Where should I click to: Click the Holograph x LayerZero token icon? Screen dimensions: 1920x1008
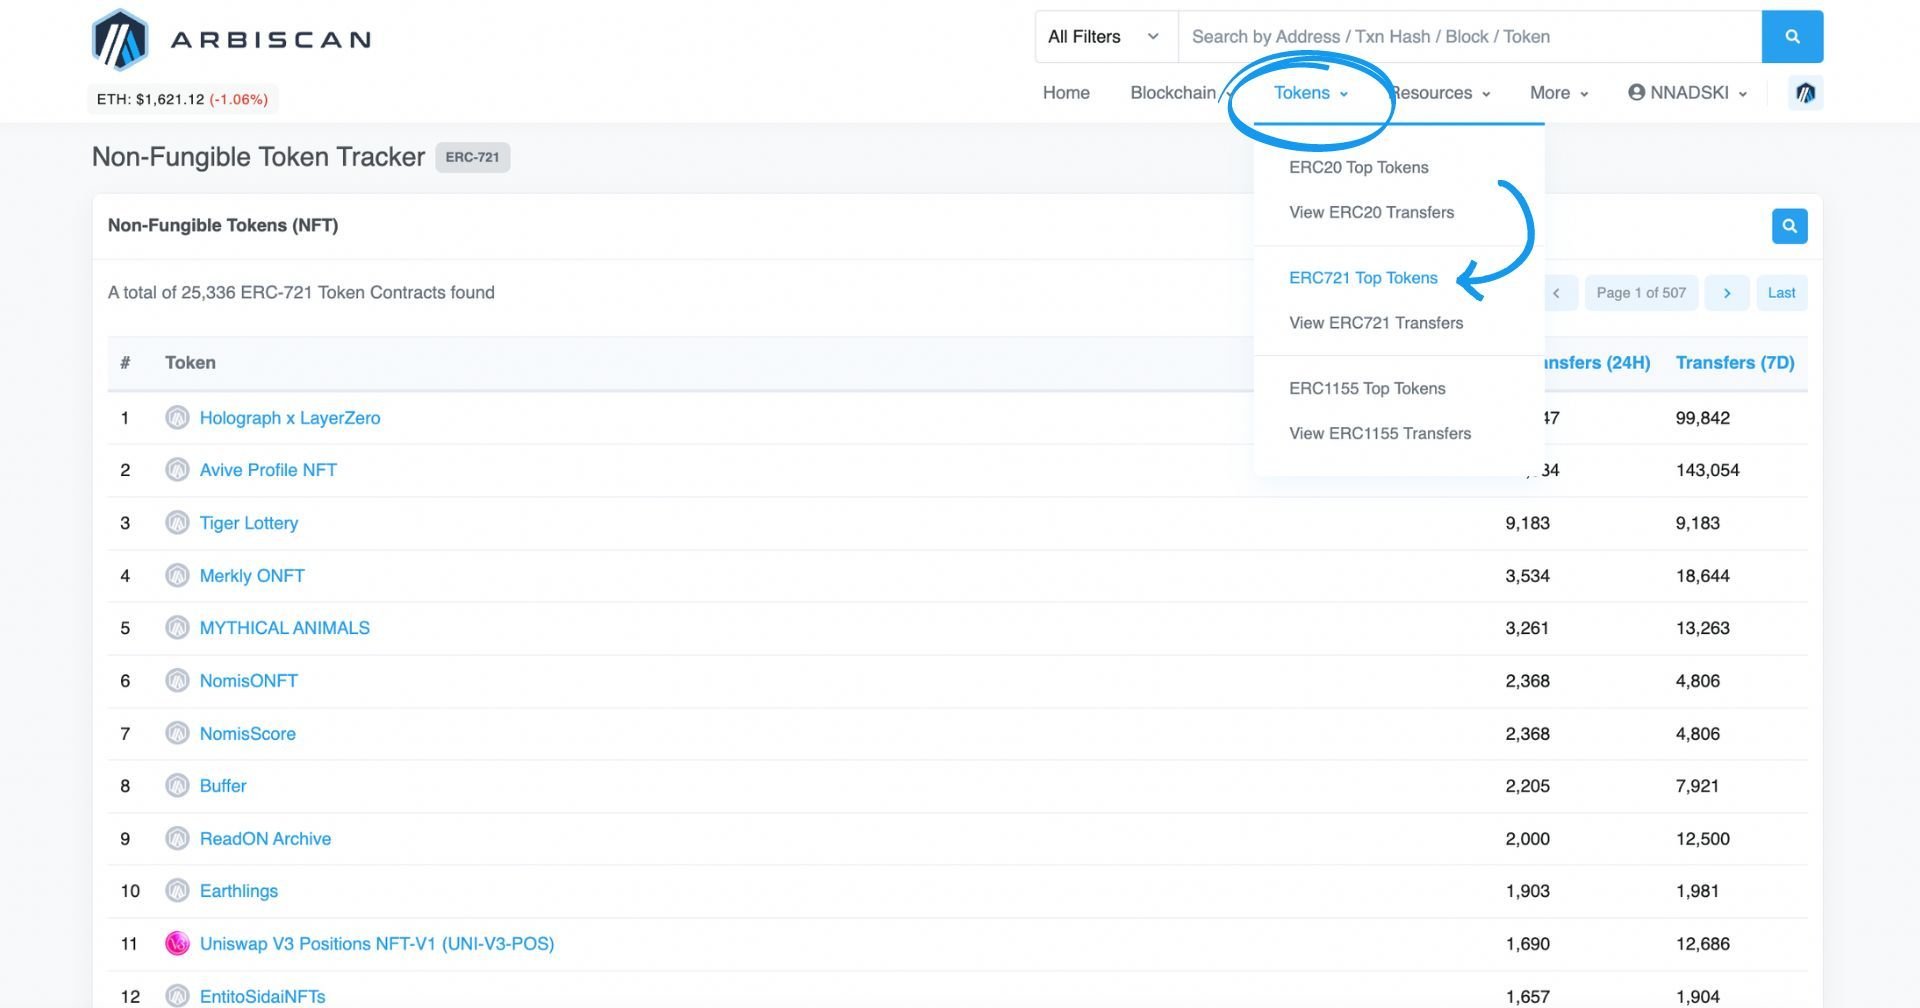[177, 418]
